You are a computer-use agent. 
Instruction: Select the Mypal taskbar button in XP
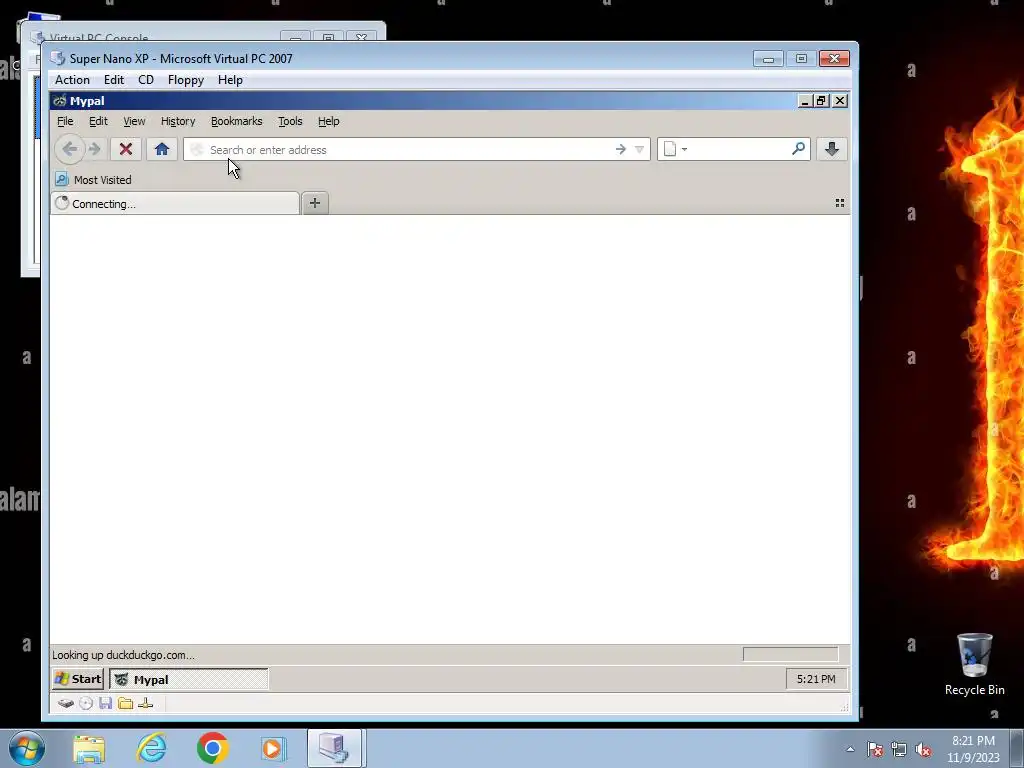tap(189, 679)
